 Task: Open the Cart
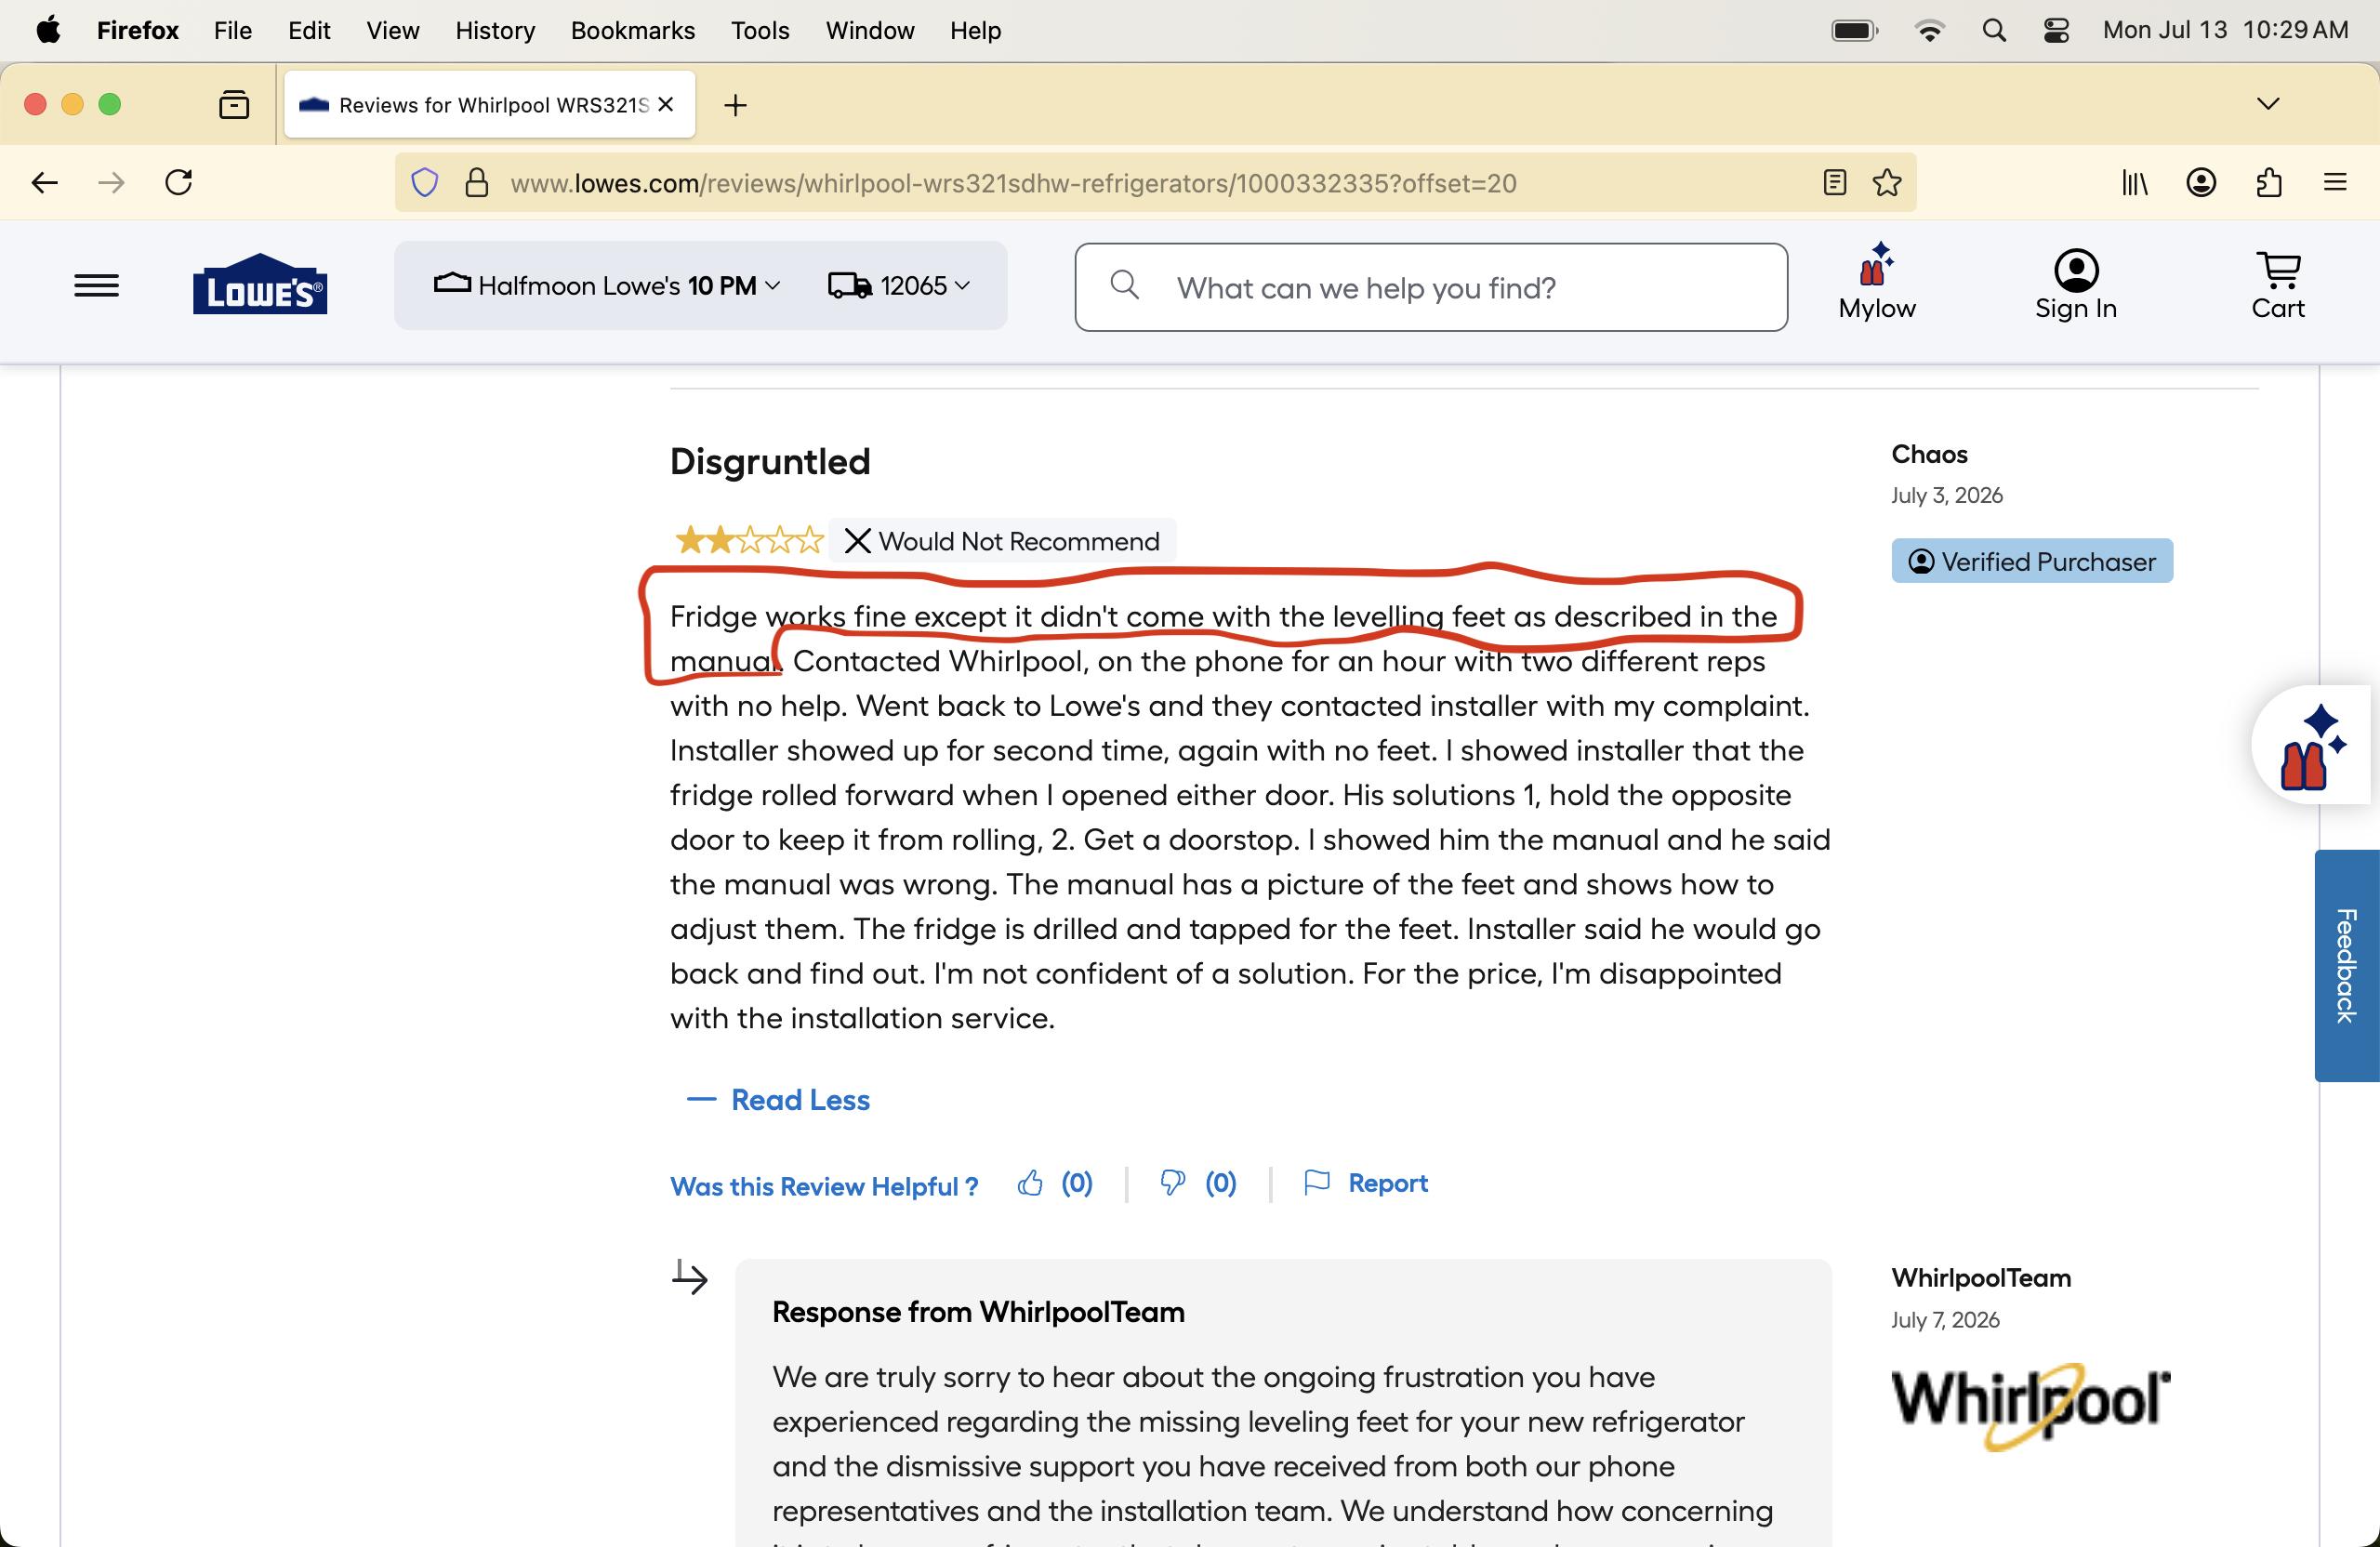click(2277, 285)
